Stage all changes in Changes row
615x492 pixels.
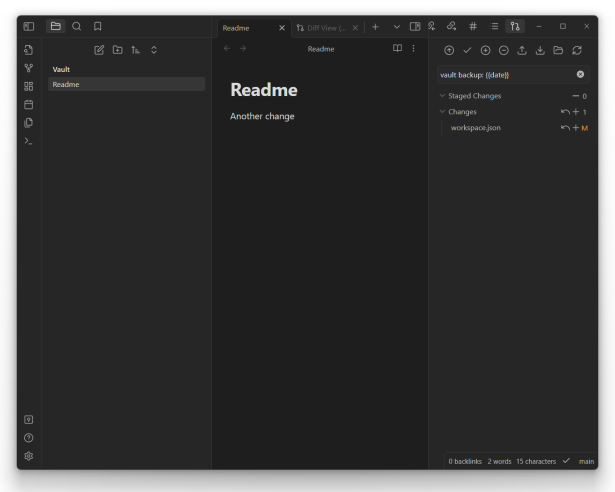tap(576, 112)
